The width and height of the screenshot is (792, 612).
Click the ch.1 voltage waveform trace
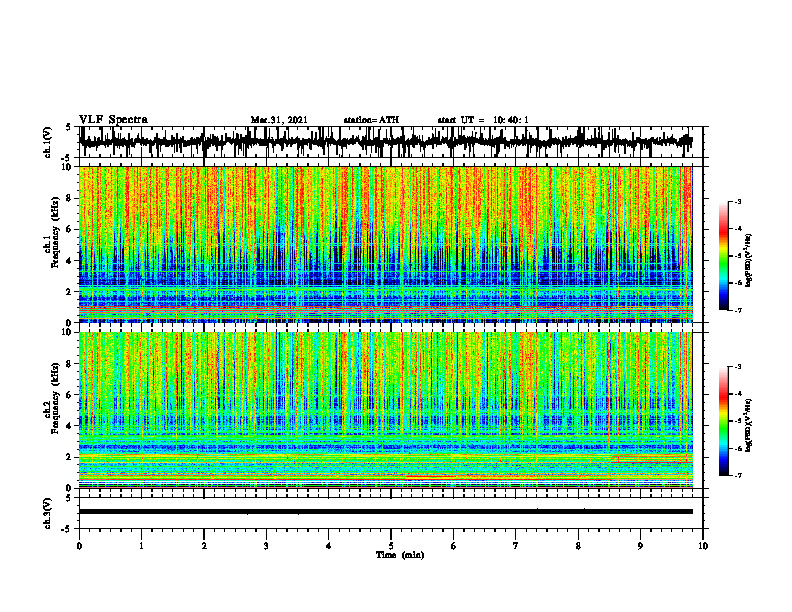385,142
